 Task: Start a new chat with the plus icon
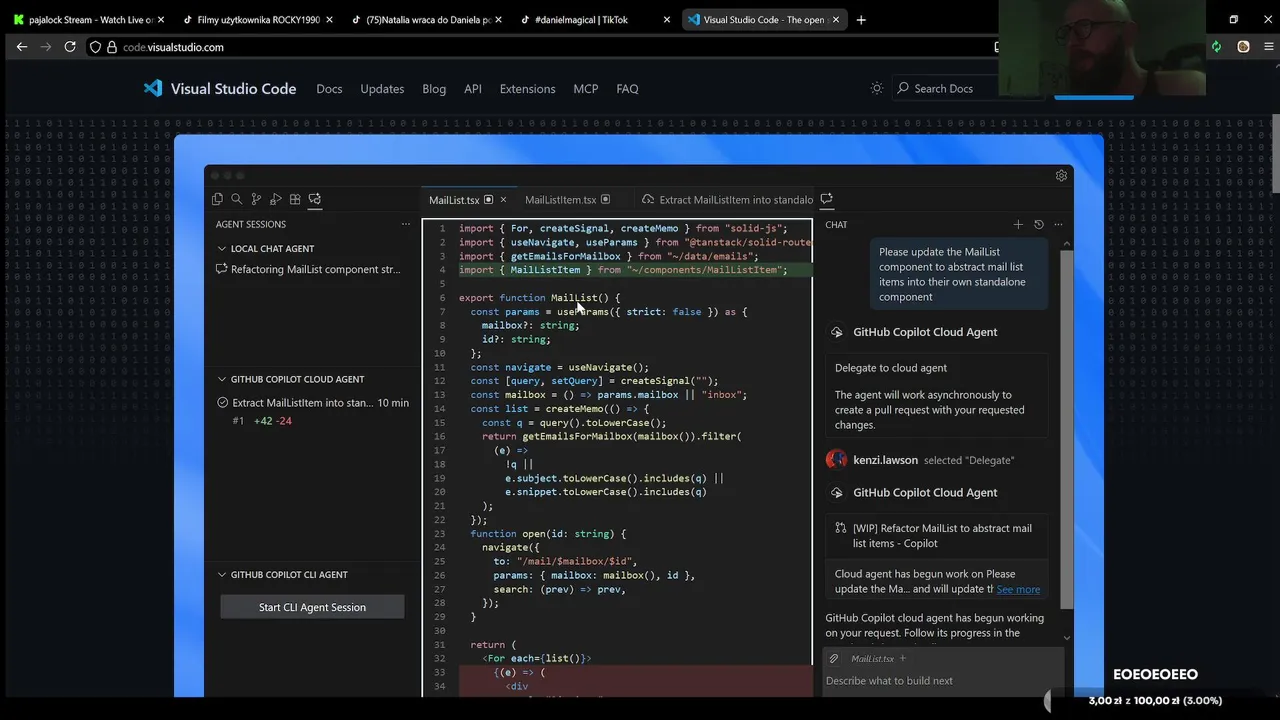pos(1018,224)
